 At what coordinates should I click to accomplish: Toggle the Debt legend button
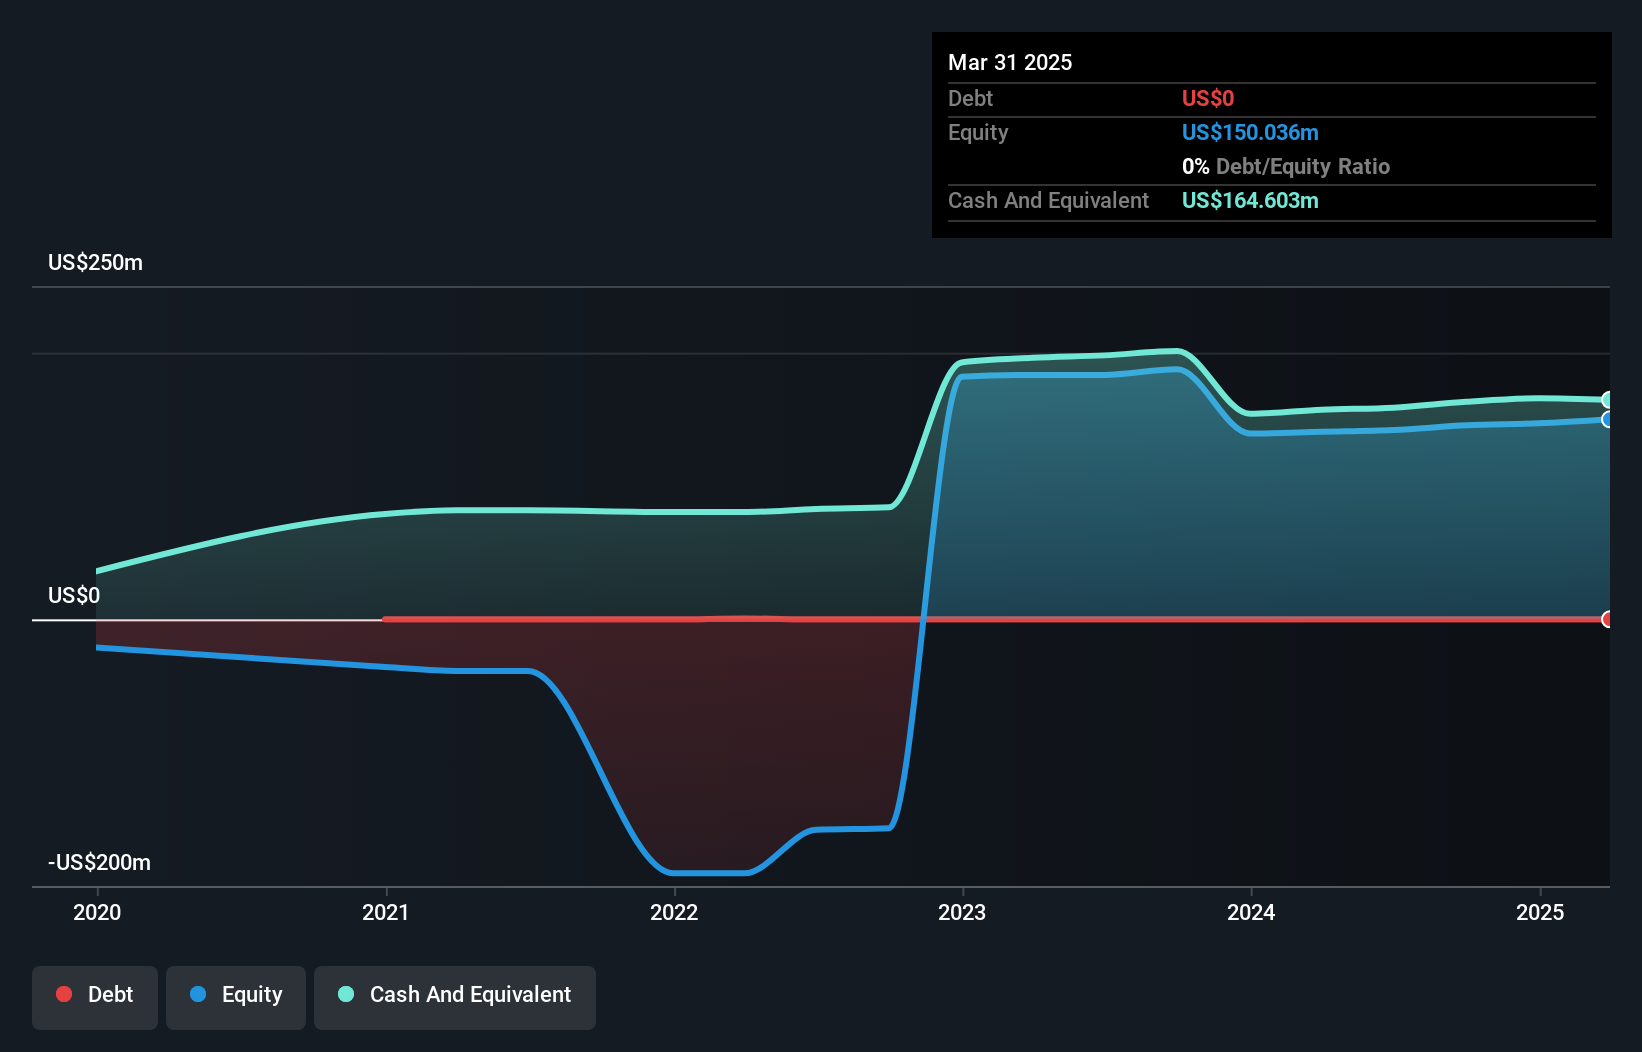(95, 997)
